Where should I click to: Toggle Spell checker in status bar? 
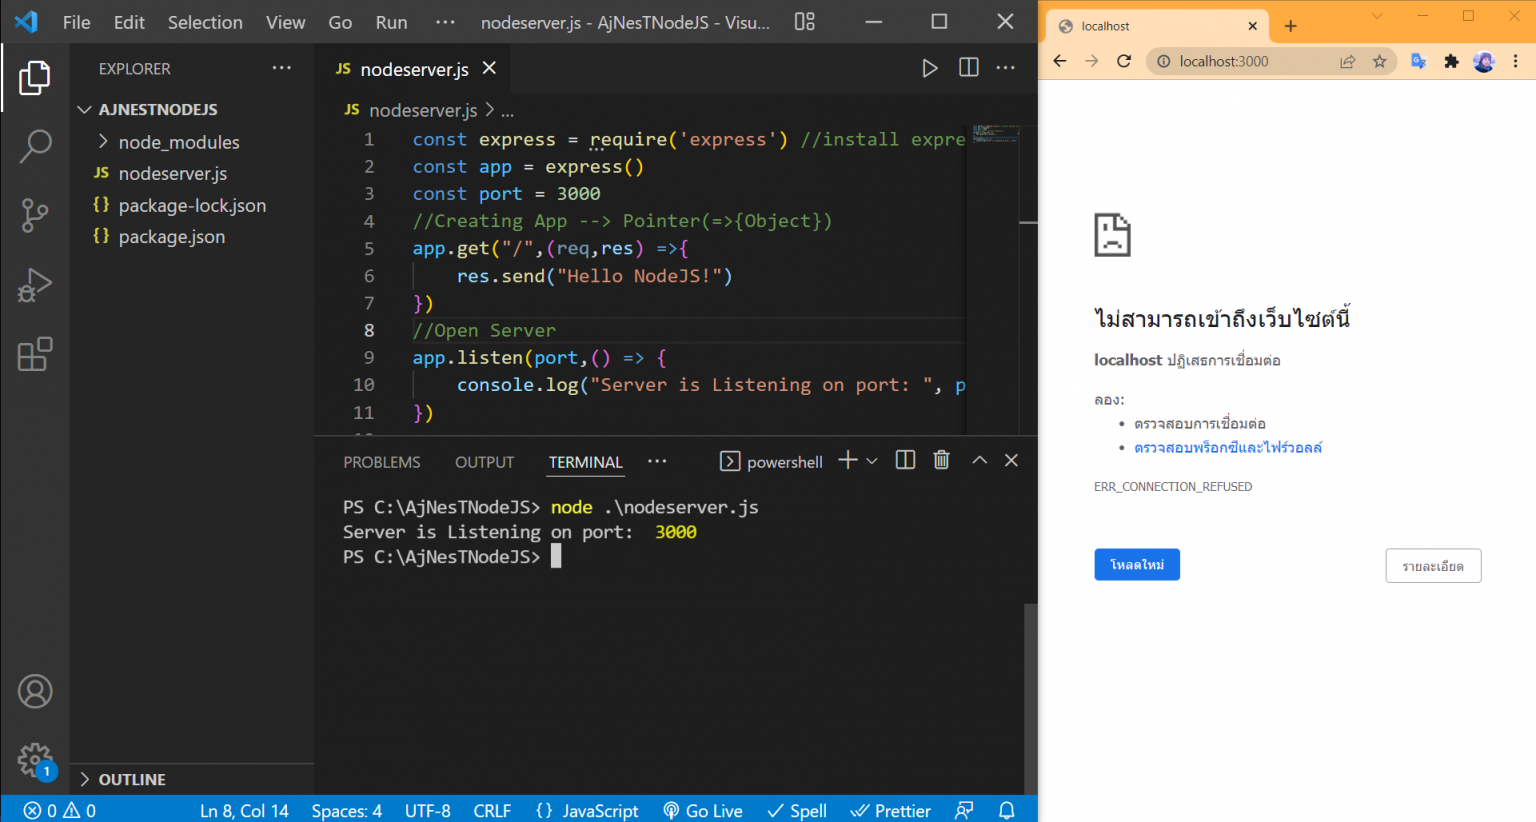797,810
